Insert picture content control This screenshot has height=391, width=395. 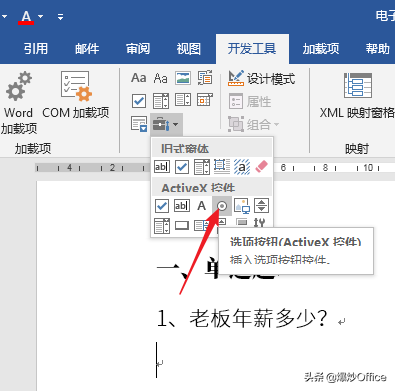click(183, 78)
